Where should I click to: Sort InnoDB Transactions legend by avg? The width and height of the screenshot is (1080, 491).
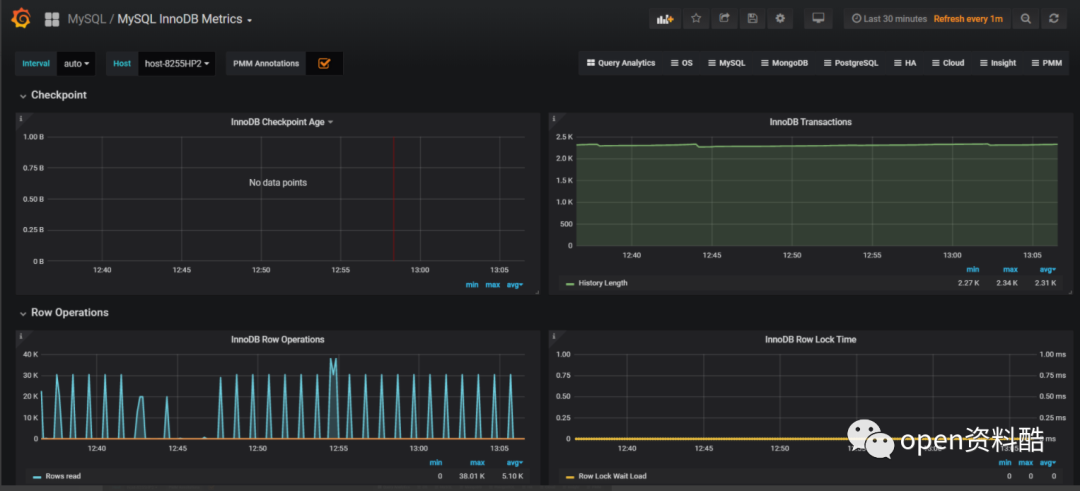1048,270
